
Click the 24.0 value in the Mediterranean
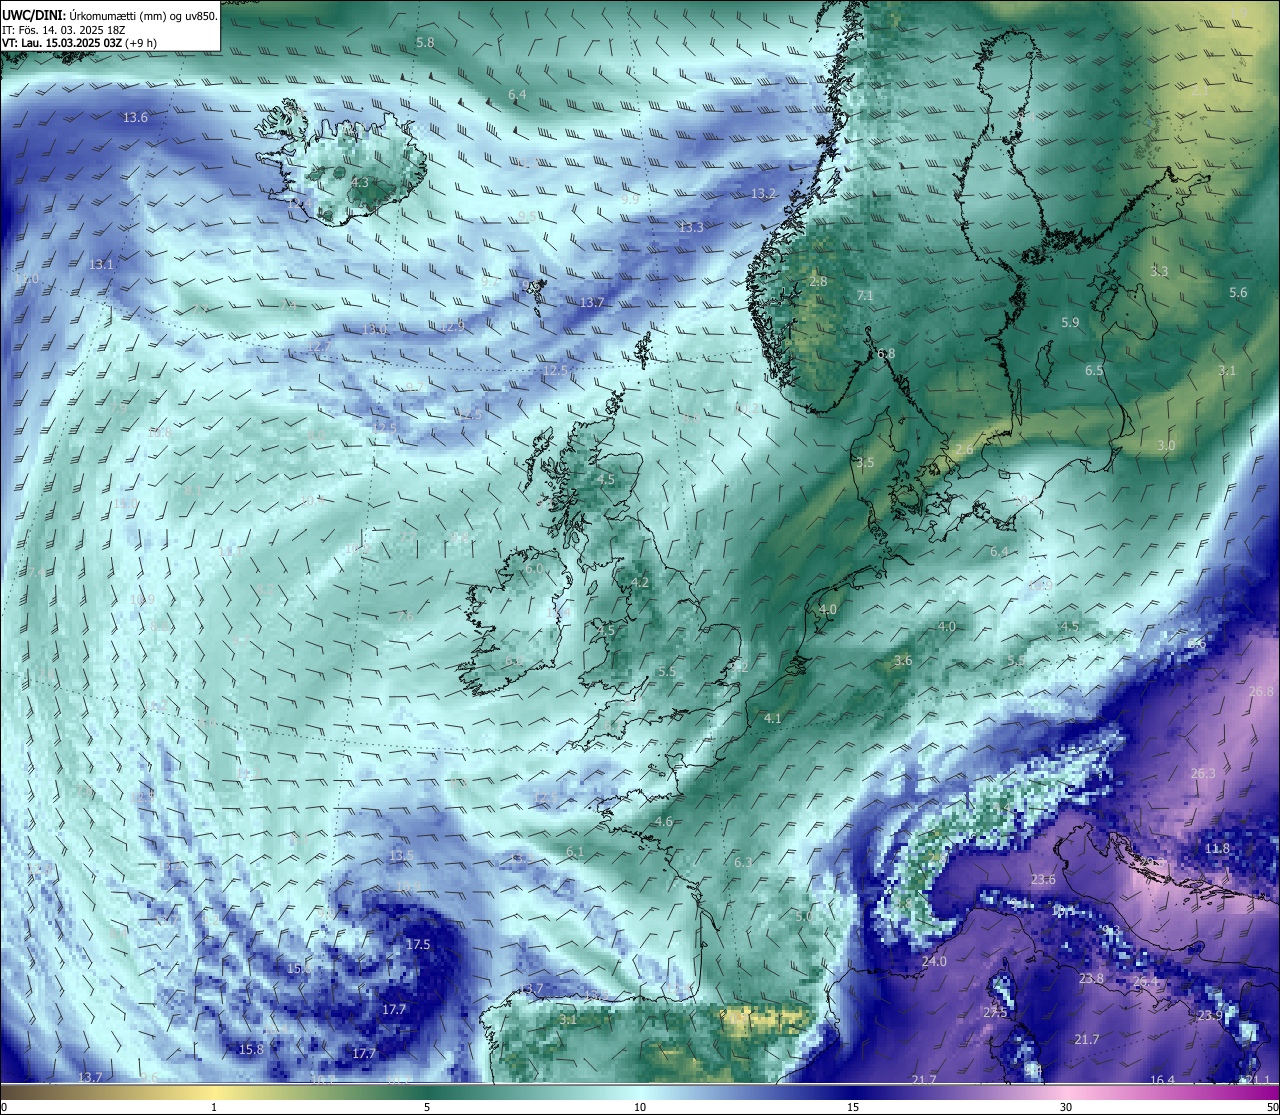(934, 962)
